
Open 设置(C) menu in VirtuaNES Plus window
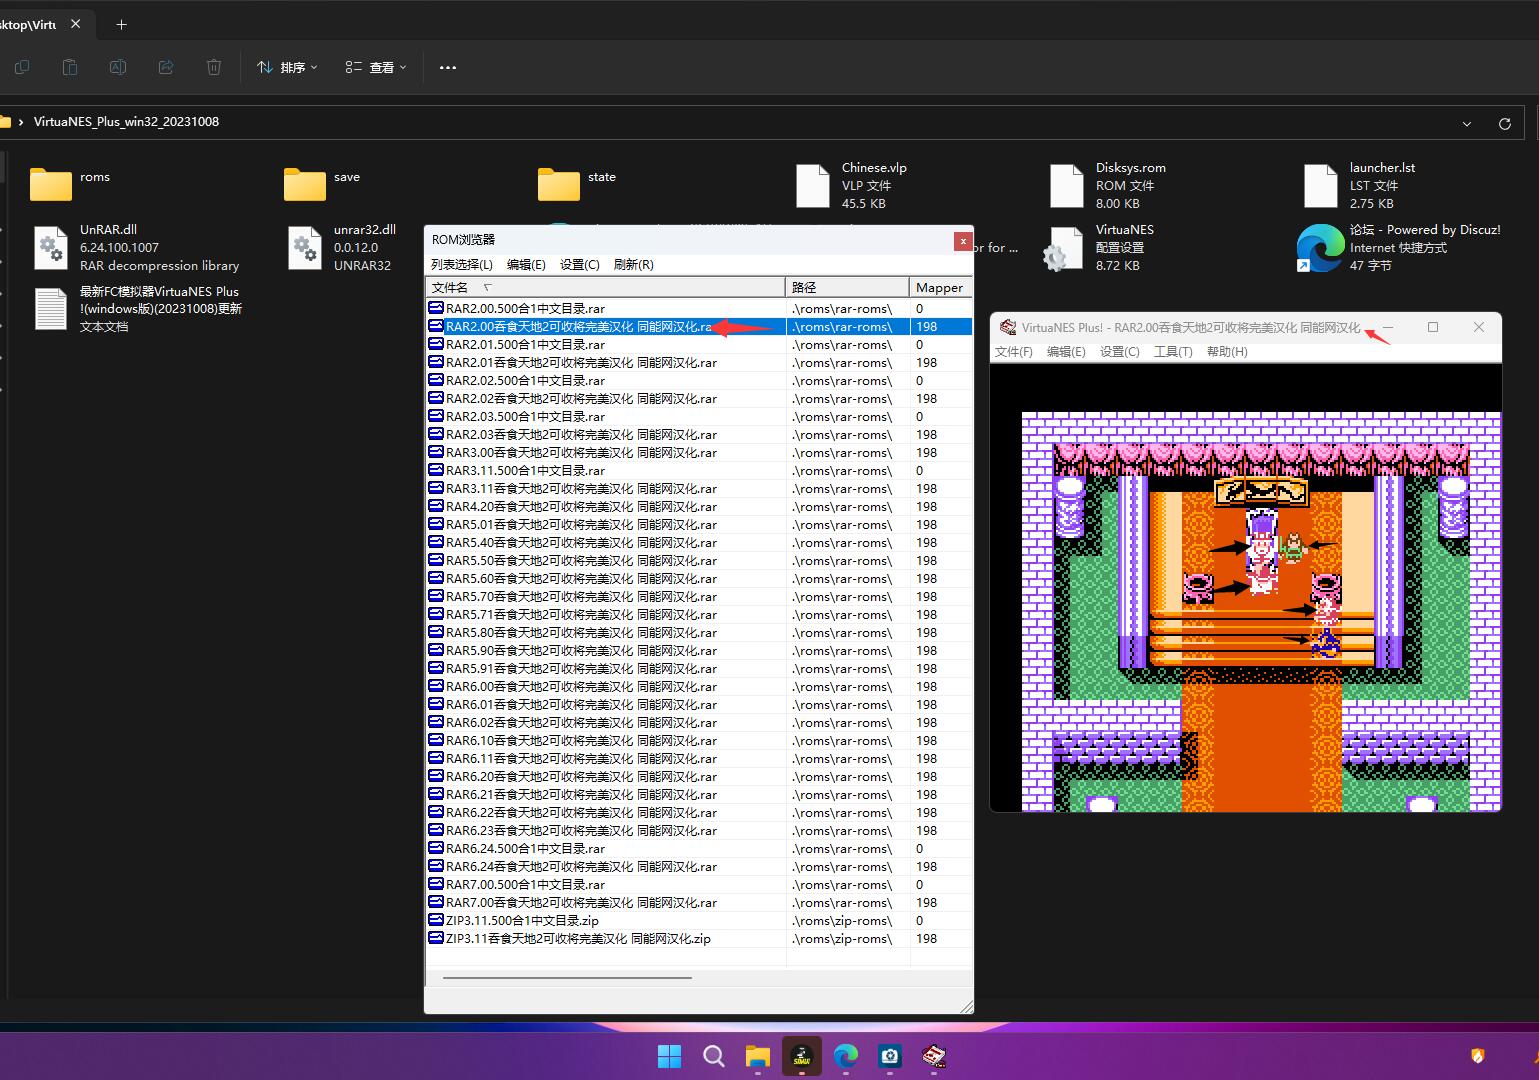[x=1119, y=351]
